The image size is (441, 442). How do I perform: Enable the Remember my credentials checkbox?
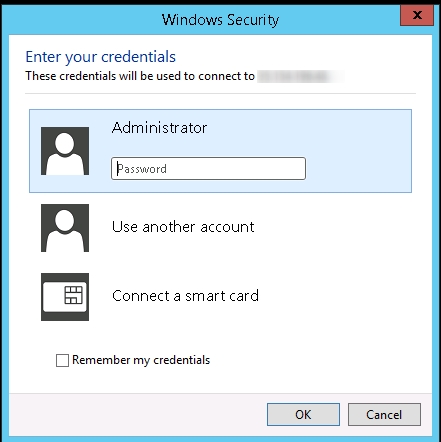(x=62, y=360)
